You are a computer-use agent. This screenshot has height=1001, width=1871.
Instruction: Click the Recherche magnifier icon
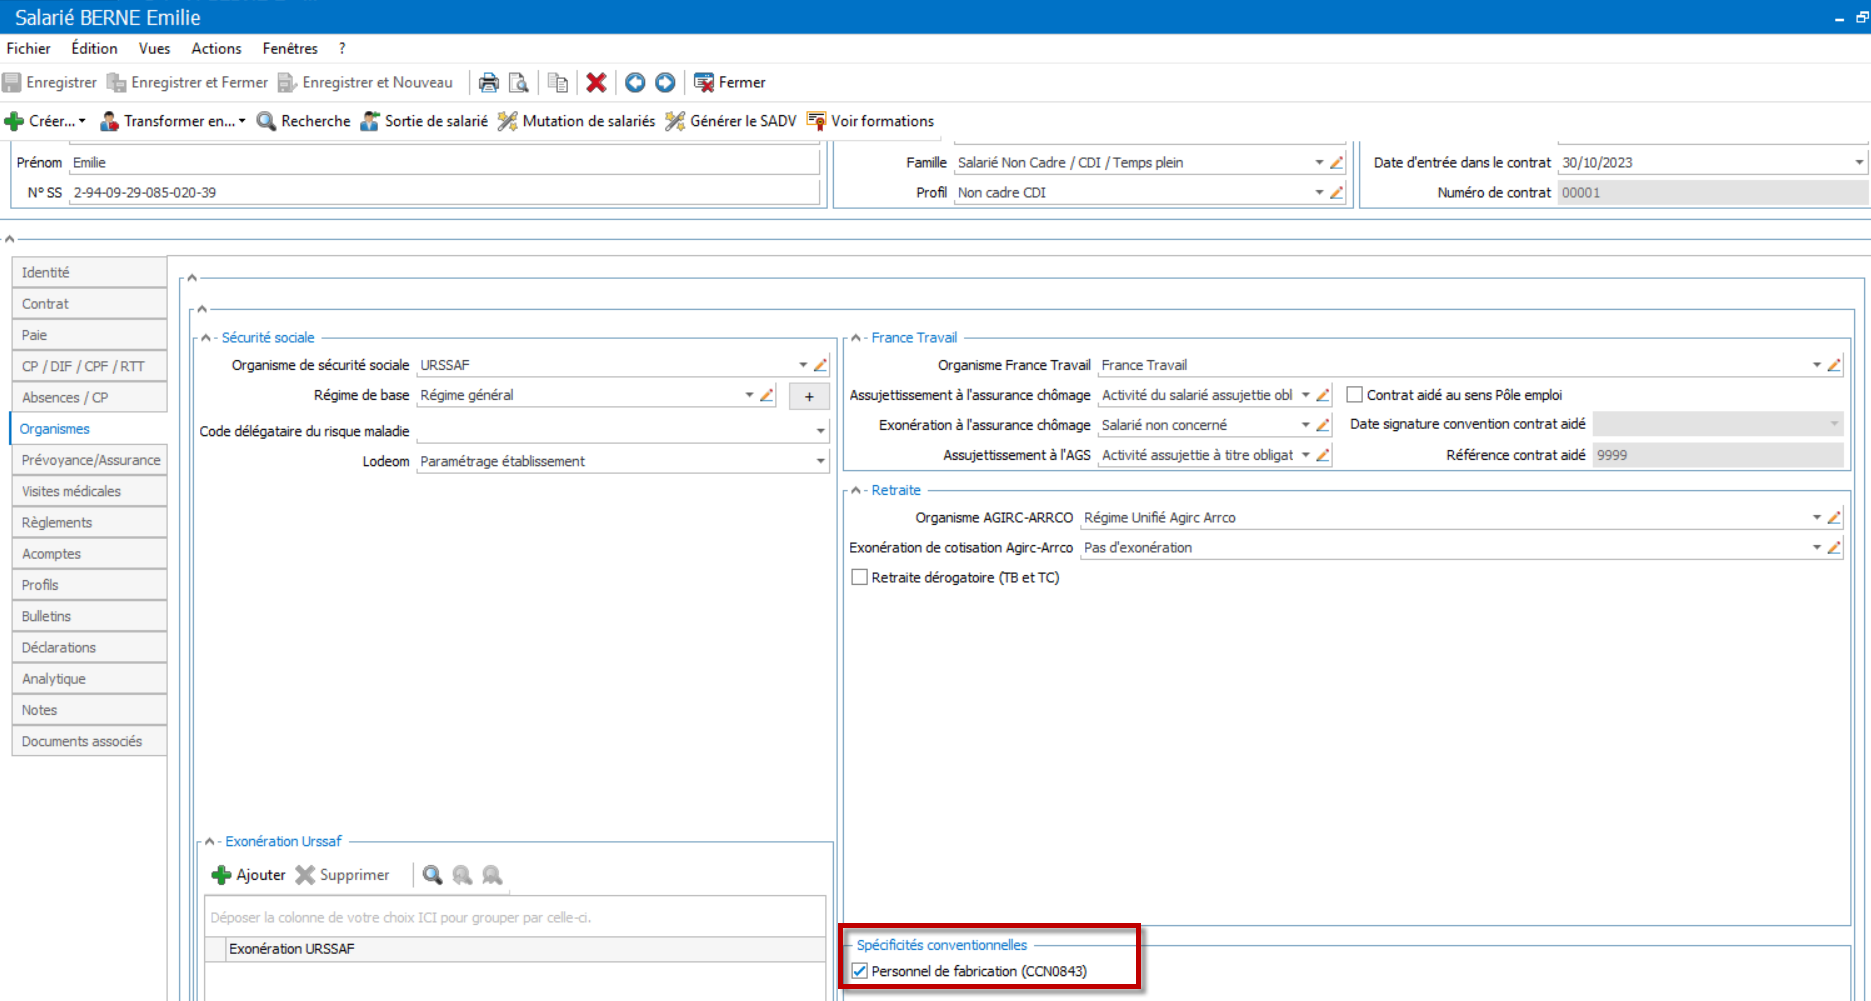click(266, 121)
